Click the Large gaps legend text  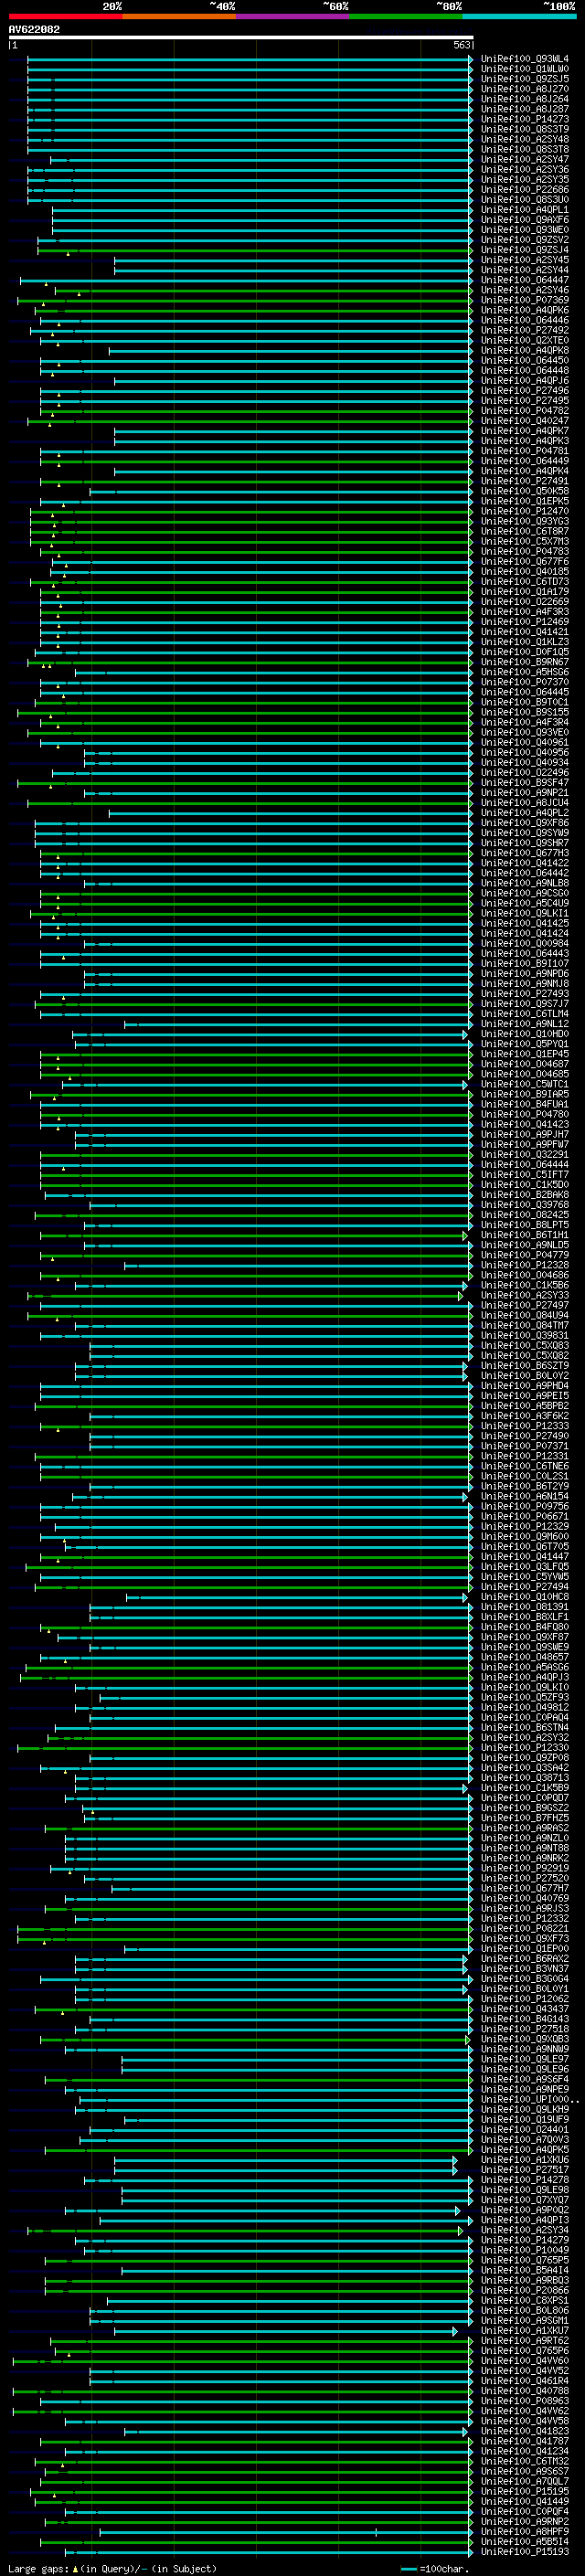[112, 2568]
